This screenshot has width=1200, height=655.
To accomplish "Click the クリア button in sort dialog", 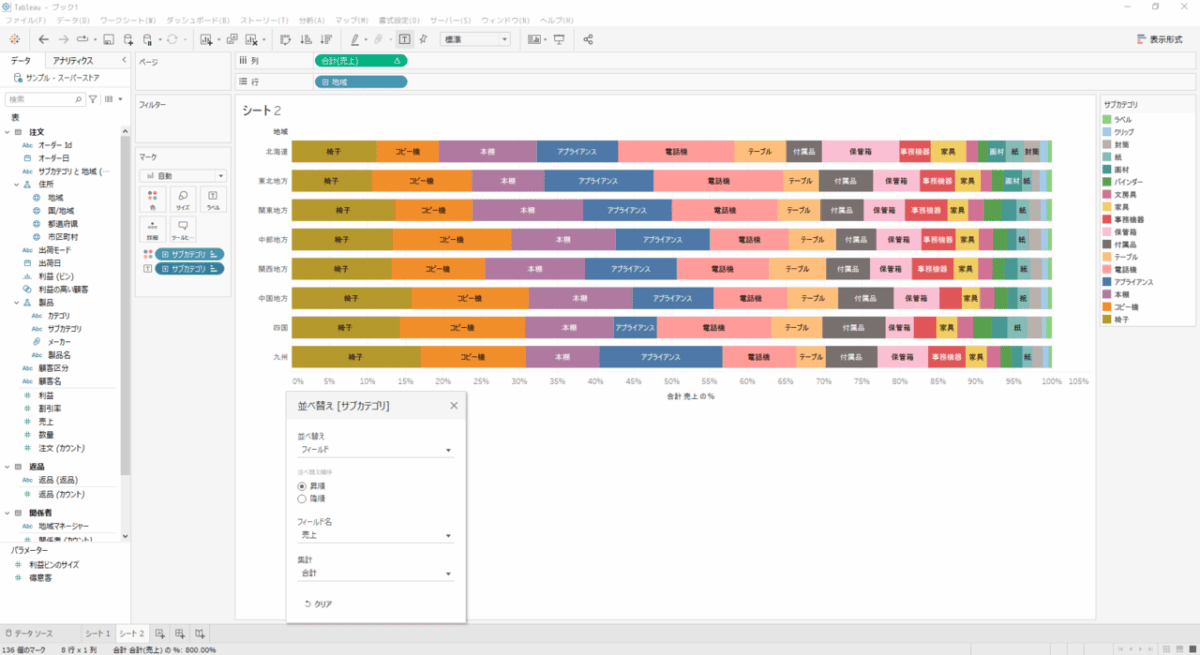I will (318, 604).
